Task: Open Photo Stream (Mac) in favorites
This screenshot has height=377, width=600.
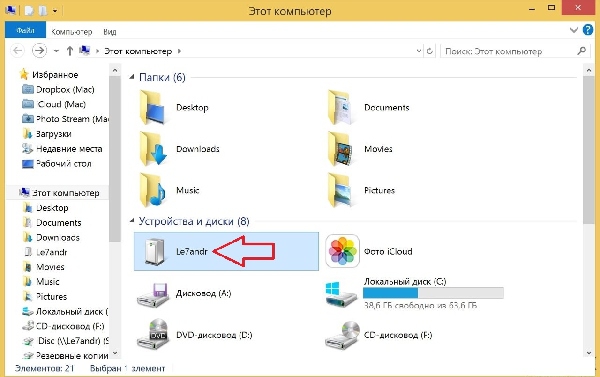Action: [x=65, y=119]
